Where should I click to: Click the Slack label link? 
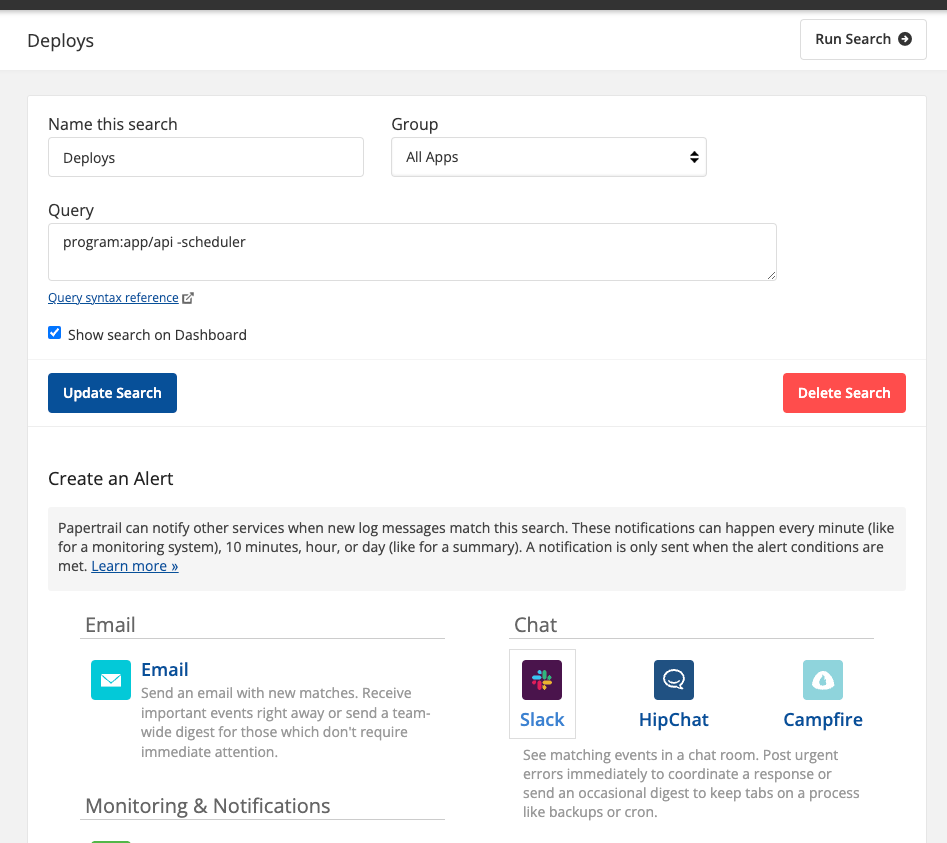(x=542, y=719)
